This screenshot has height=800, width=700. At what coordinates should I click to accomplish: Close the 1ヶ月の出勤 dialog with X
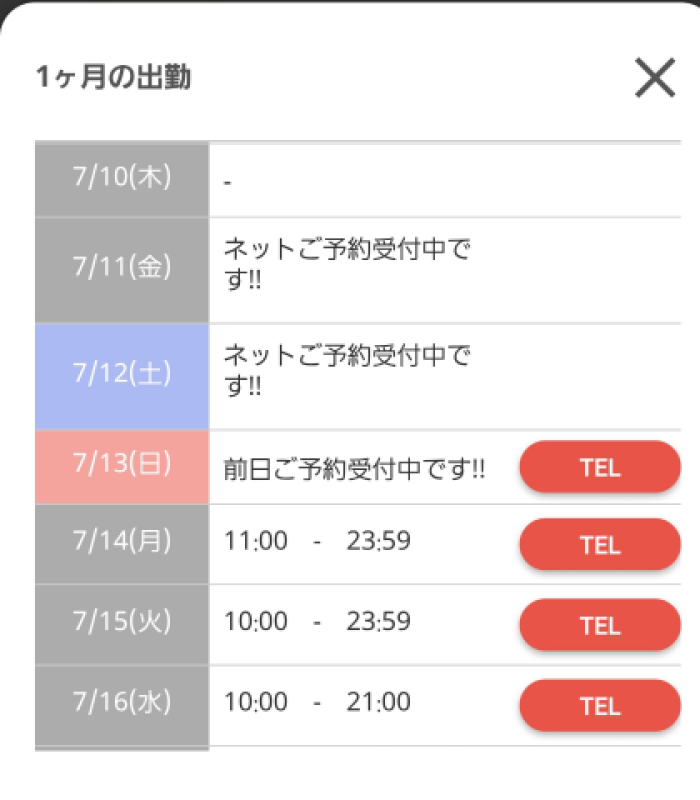coord(655,78)
